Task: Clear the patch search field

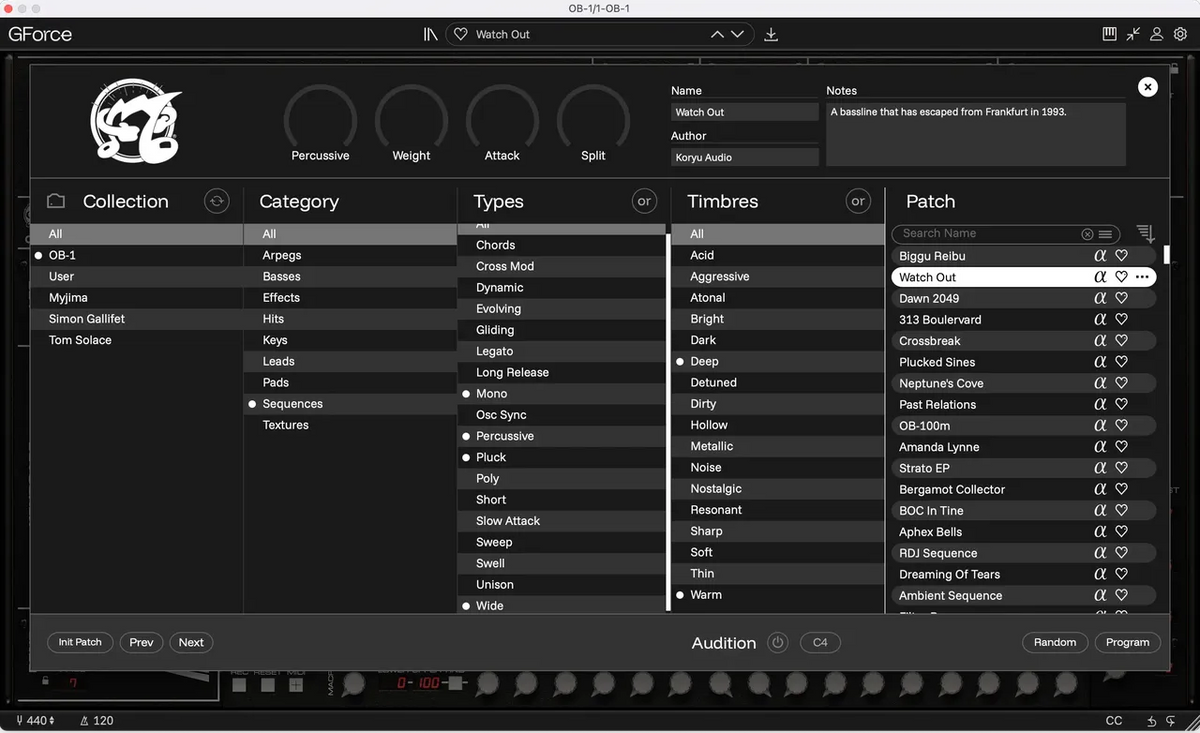Action: (x=1087, y=234)
